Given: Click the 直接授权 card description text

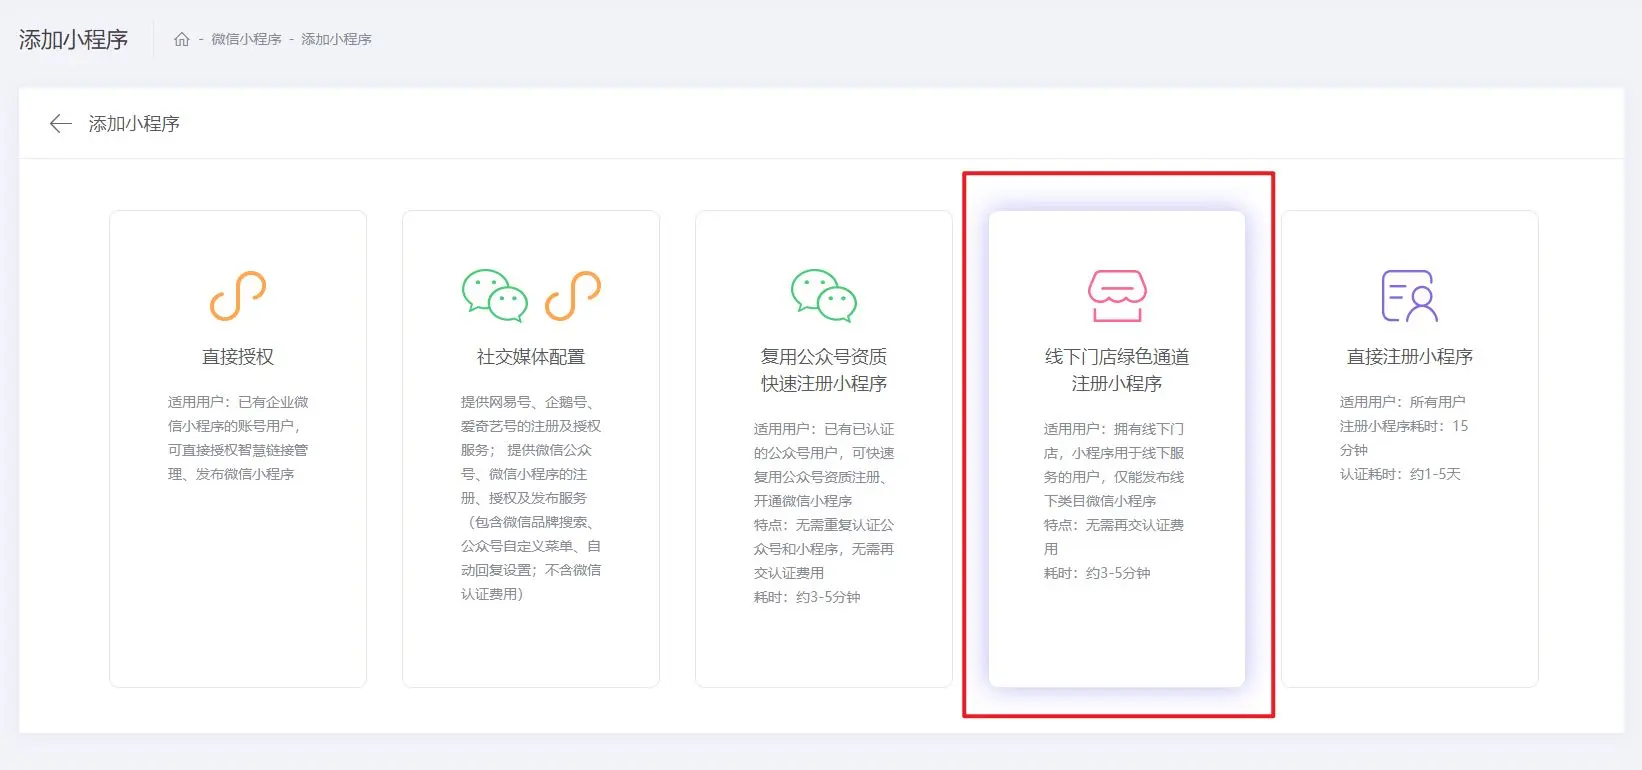Looking at the screenshot, I should point(237,438).
